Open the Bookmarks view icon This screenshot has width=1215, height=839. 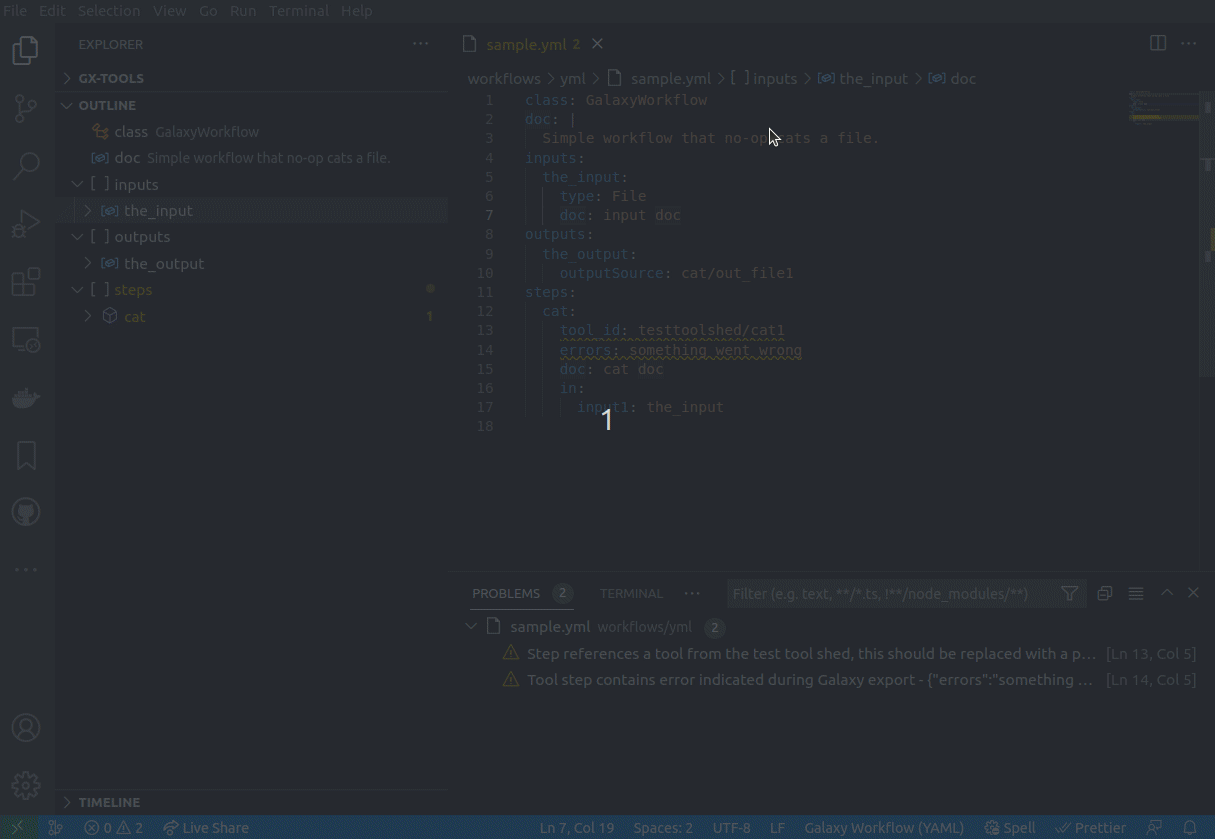(26, 456)
